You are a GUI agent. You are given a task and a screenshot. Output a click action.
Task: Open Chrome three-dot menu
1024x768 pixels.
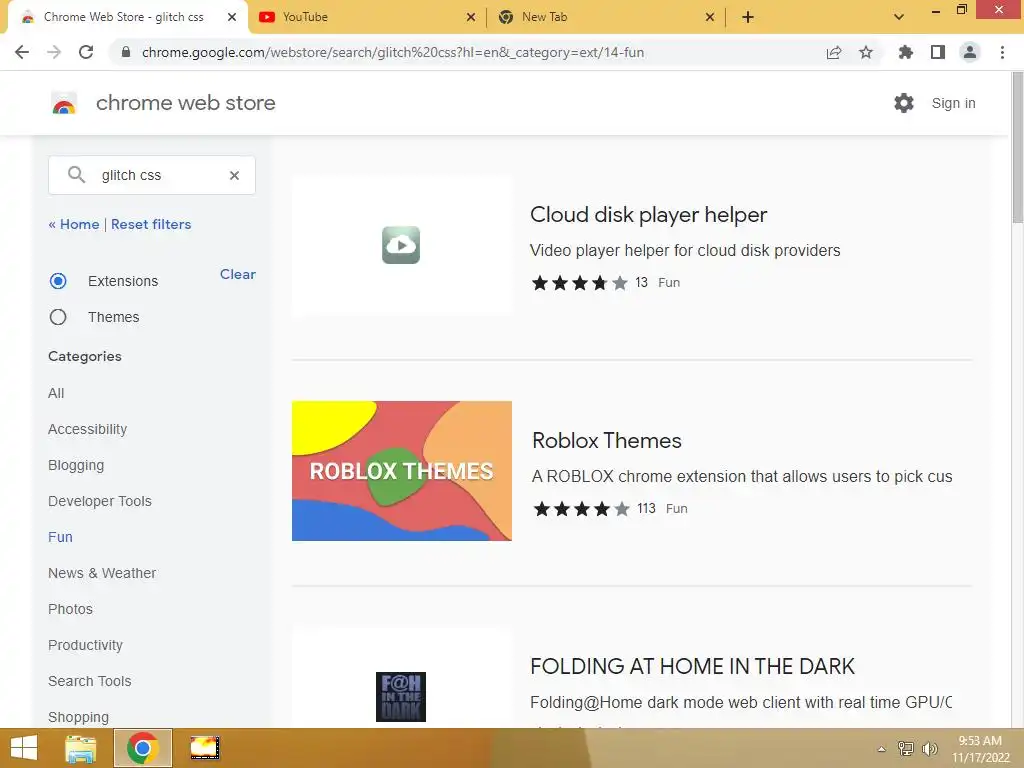(1002, 52)
